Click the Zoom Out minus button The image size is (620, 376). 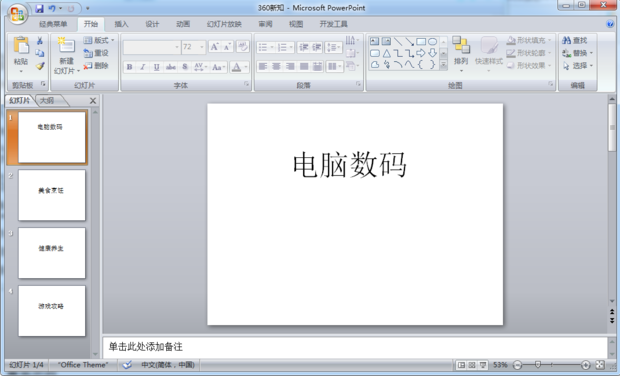[518, 365]
